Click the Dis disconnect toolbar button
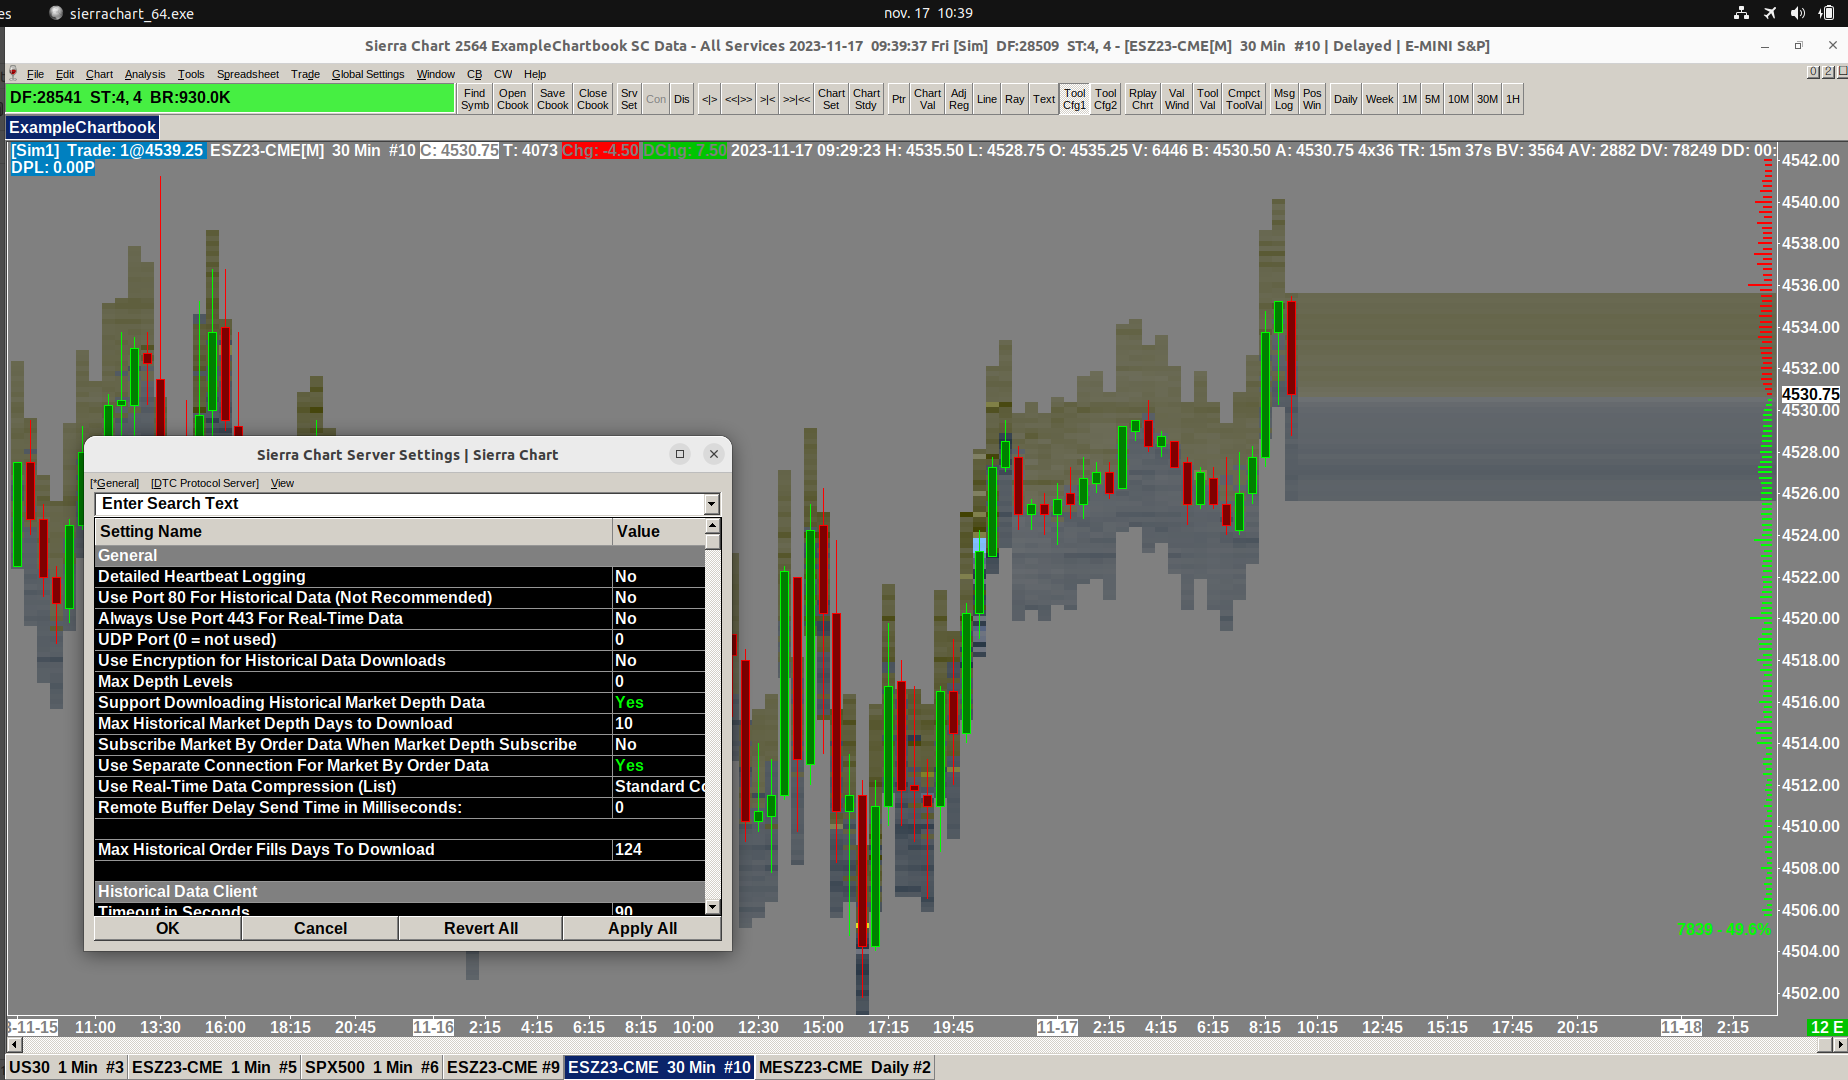 pyautogui.click(x=682, y=99)
